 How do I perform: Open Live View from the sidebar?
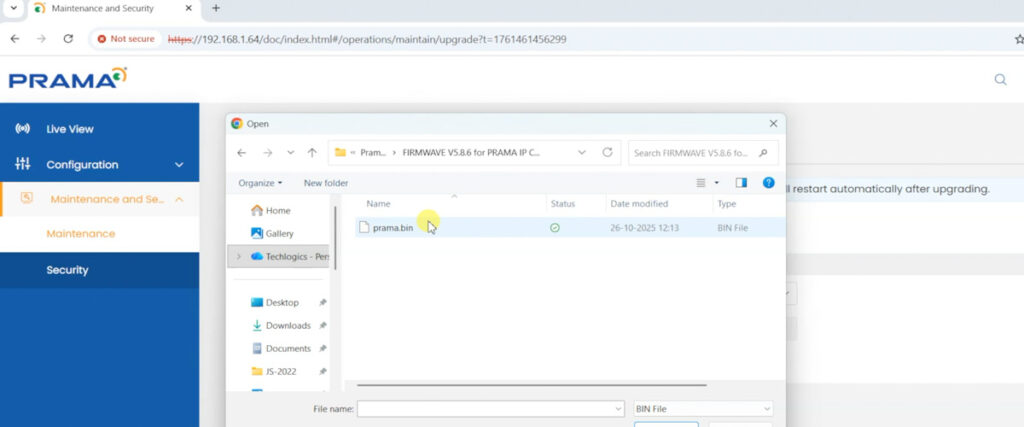69,129
